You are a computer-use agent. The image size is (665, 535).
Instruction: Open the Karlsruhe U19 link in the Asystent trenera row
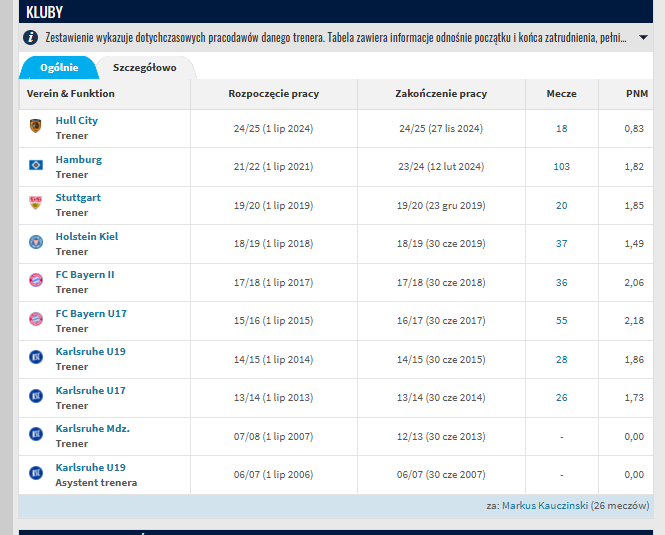tap(91, 468)
